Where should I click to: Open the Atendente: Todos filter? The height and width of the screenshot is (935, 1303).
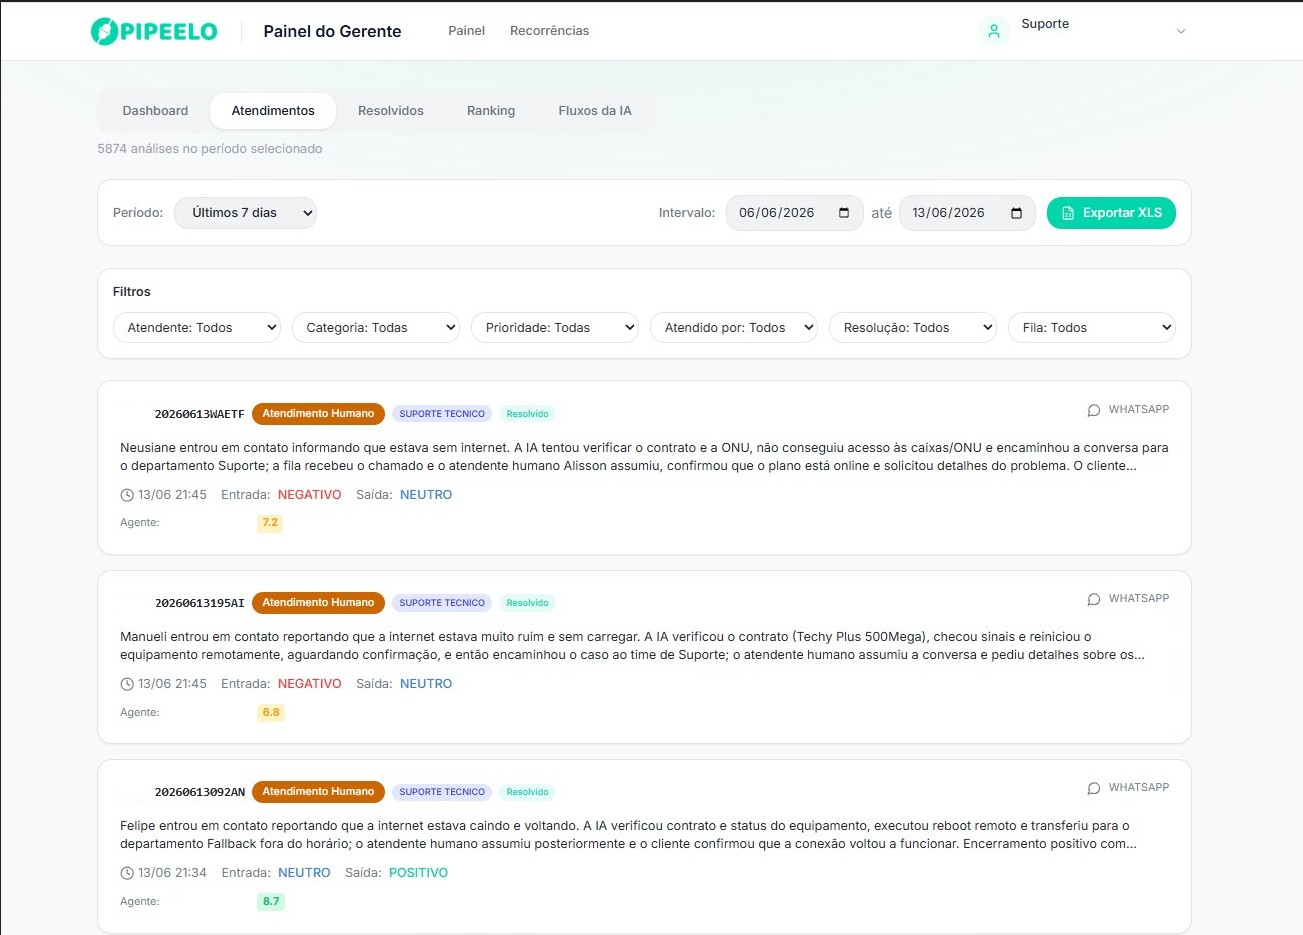click(x=197, y=328)
